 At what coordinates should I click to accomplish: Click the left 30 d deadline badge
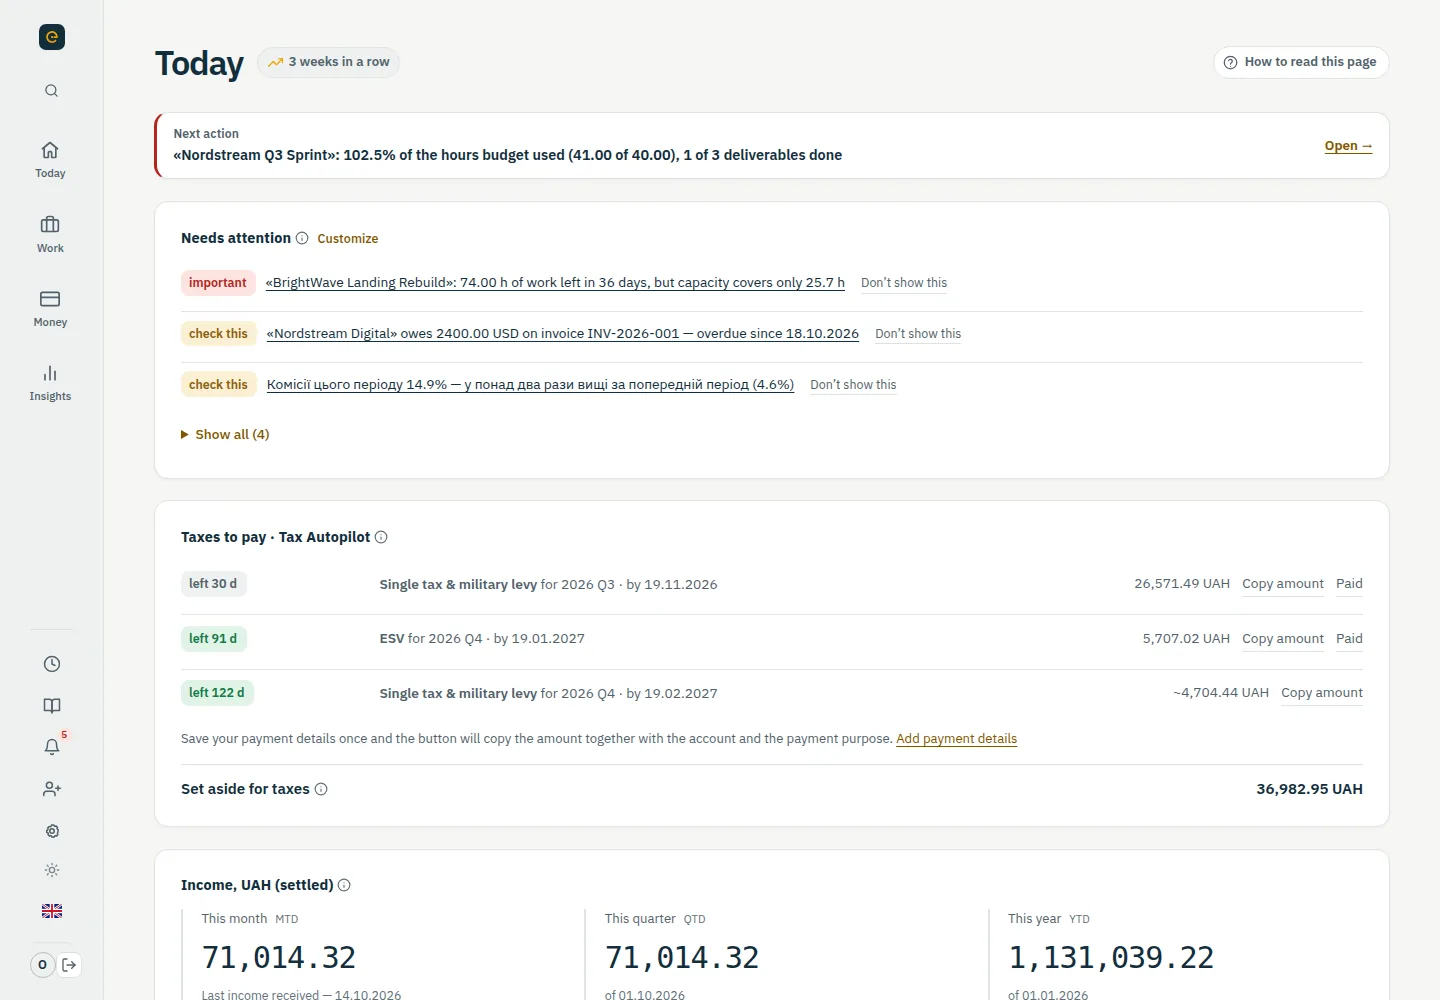213,584
